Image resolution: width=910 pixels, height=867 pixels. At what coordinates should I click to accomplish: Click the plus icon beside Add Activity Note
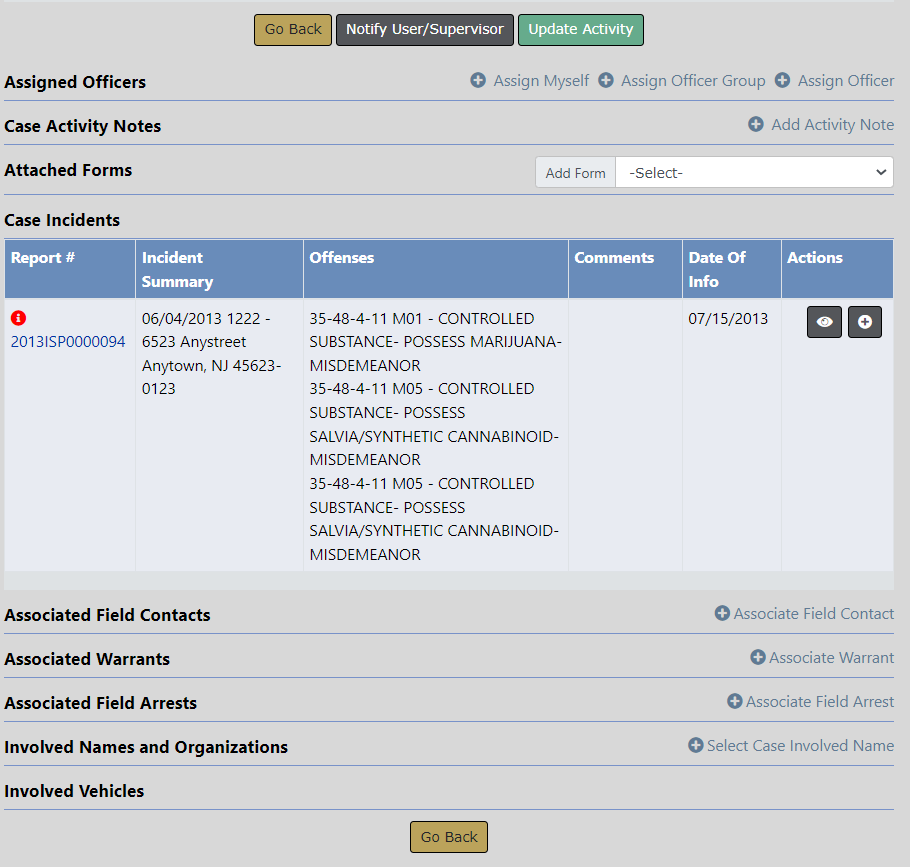[756, 124]
